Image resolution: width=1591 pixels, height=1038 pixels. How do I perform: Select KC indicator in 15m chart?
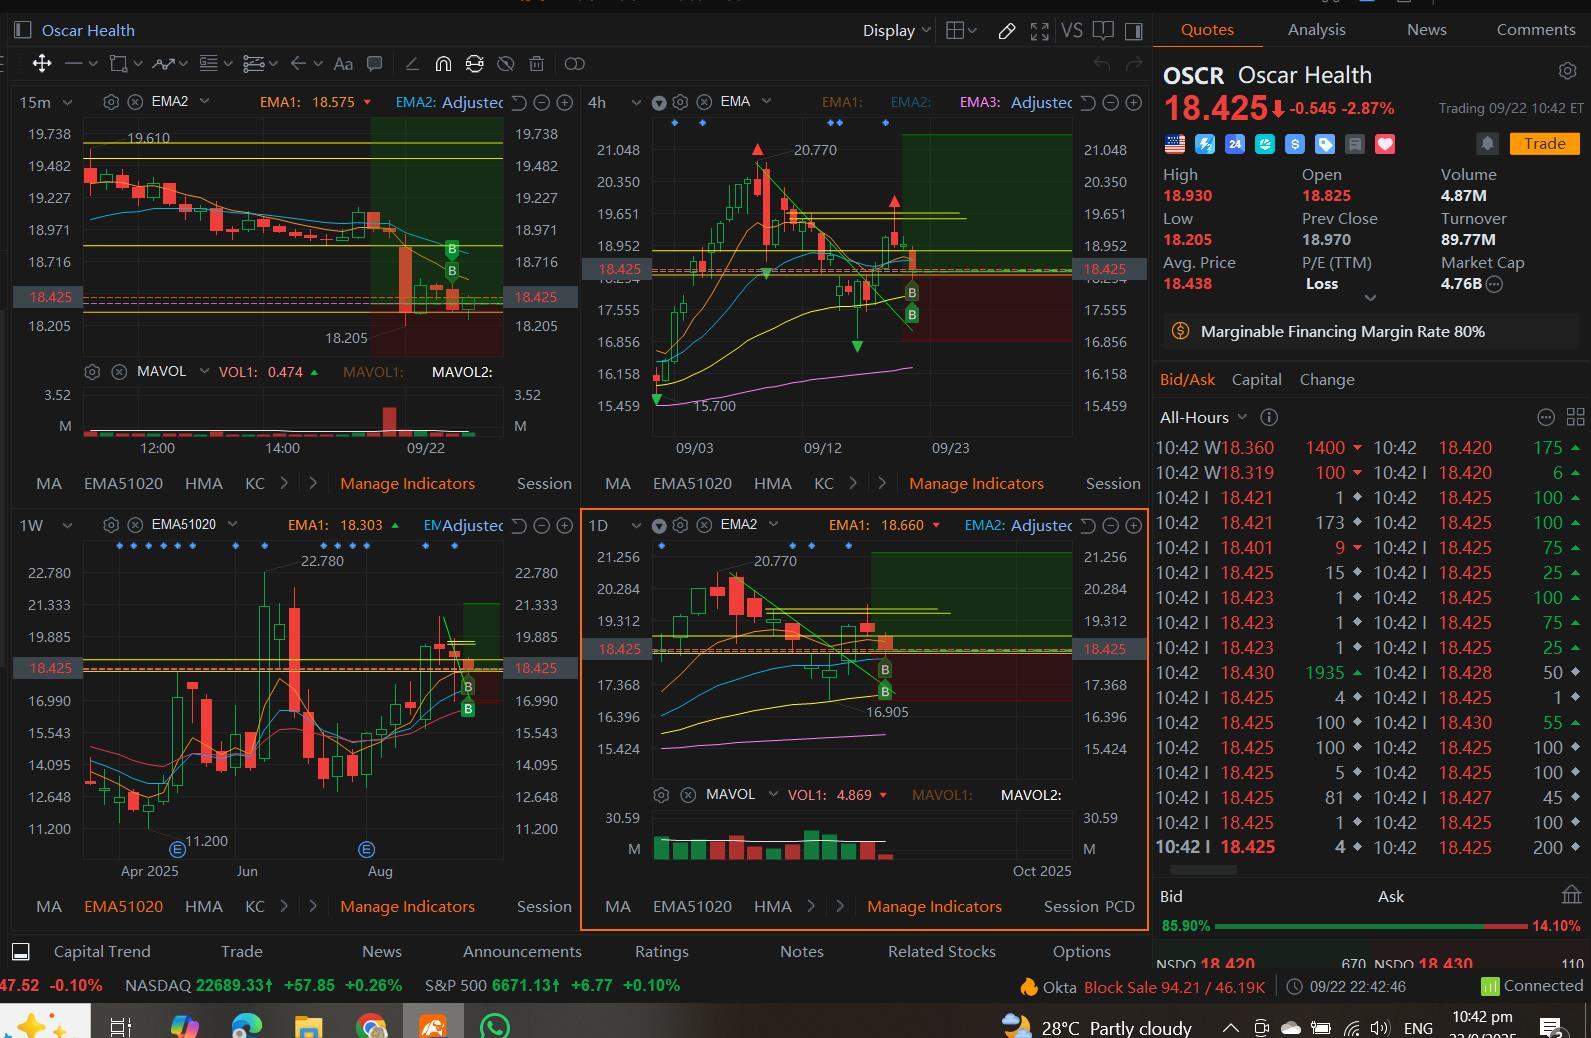[x=255, y=484]
